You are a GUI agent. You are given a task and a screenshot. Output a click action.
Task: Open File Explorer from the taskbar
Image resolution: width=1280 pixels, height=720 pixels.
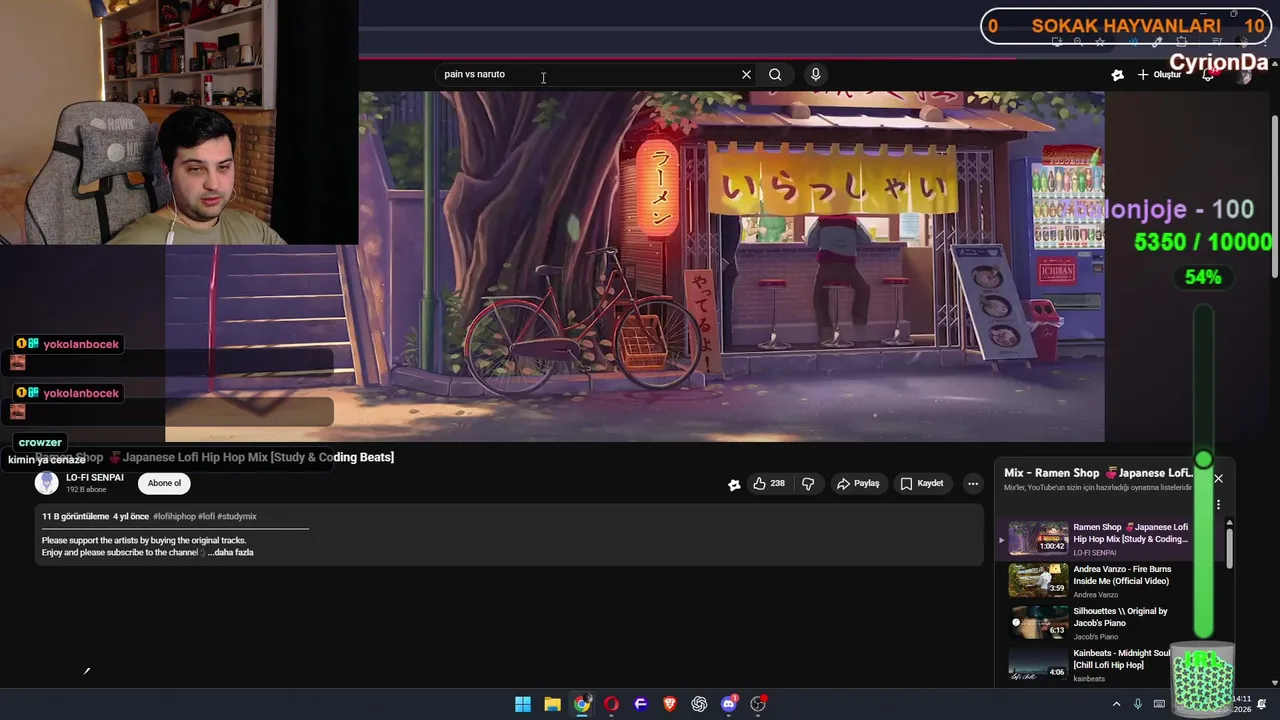pos(552,704)
